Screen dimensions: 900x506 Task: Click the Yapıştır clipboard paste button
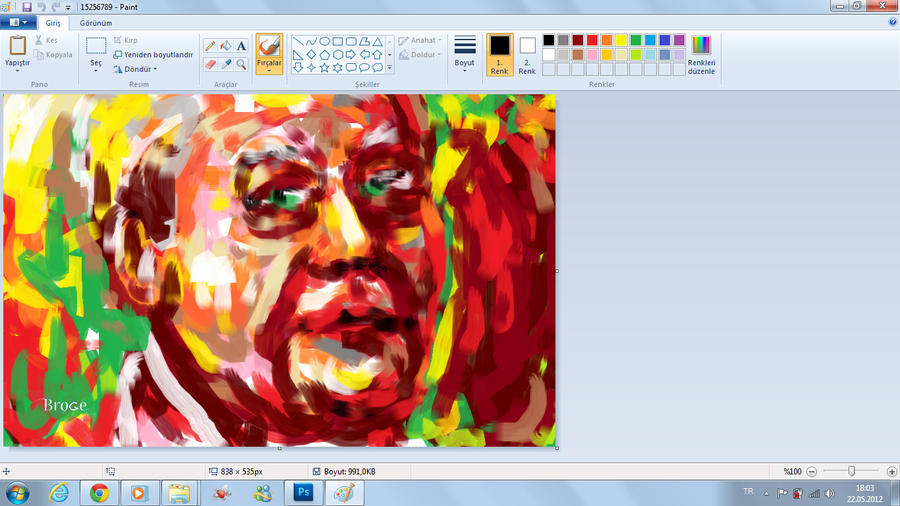pos(17,47)
